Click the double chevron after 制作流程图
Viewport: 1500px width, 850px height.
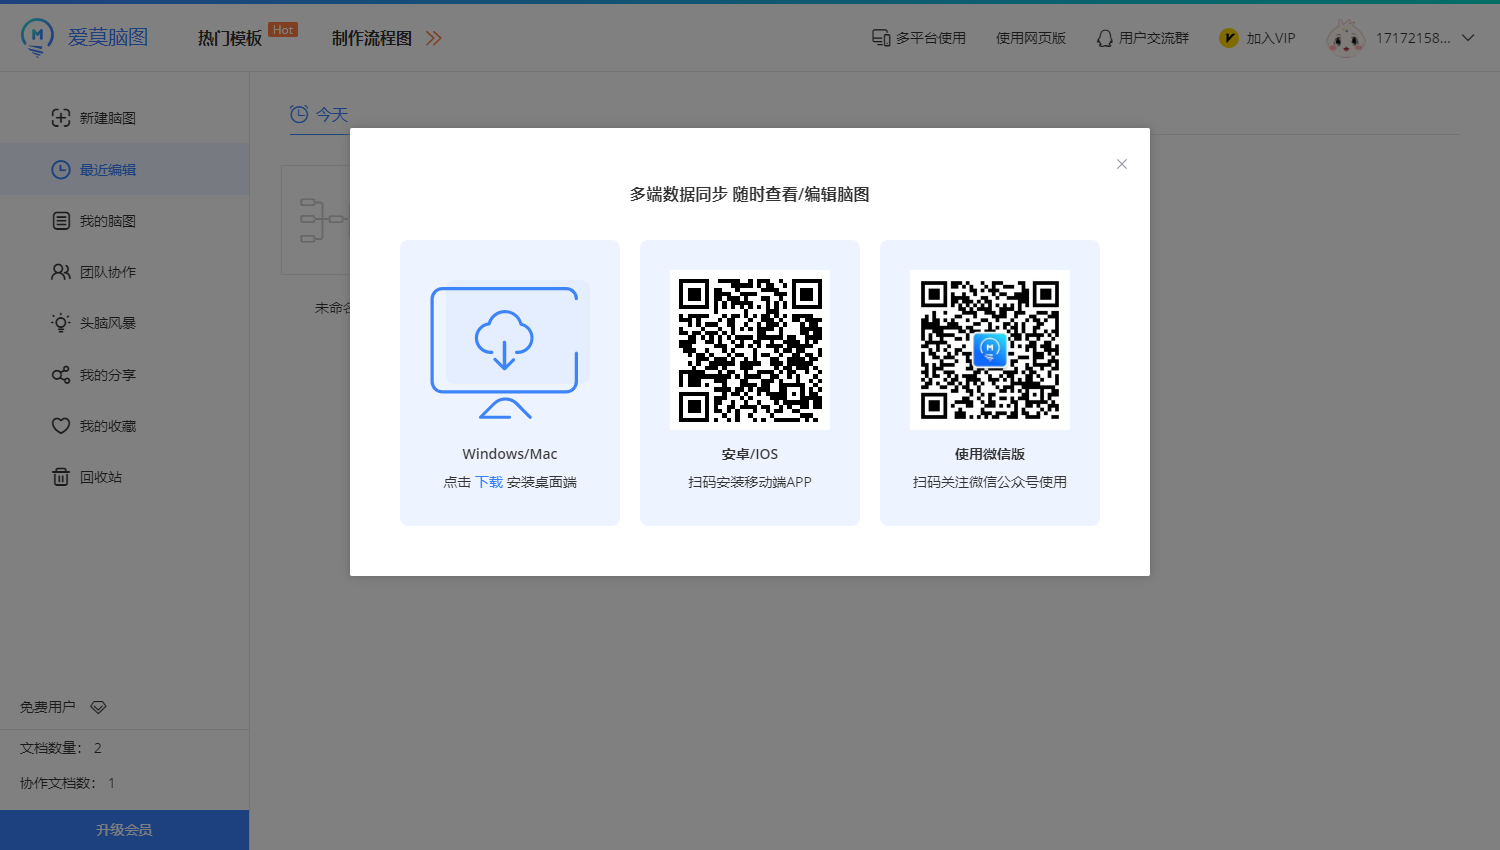coord(434,38)
